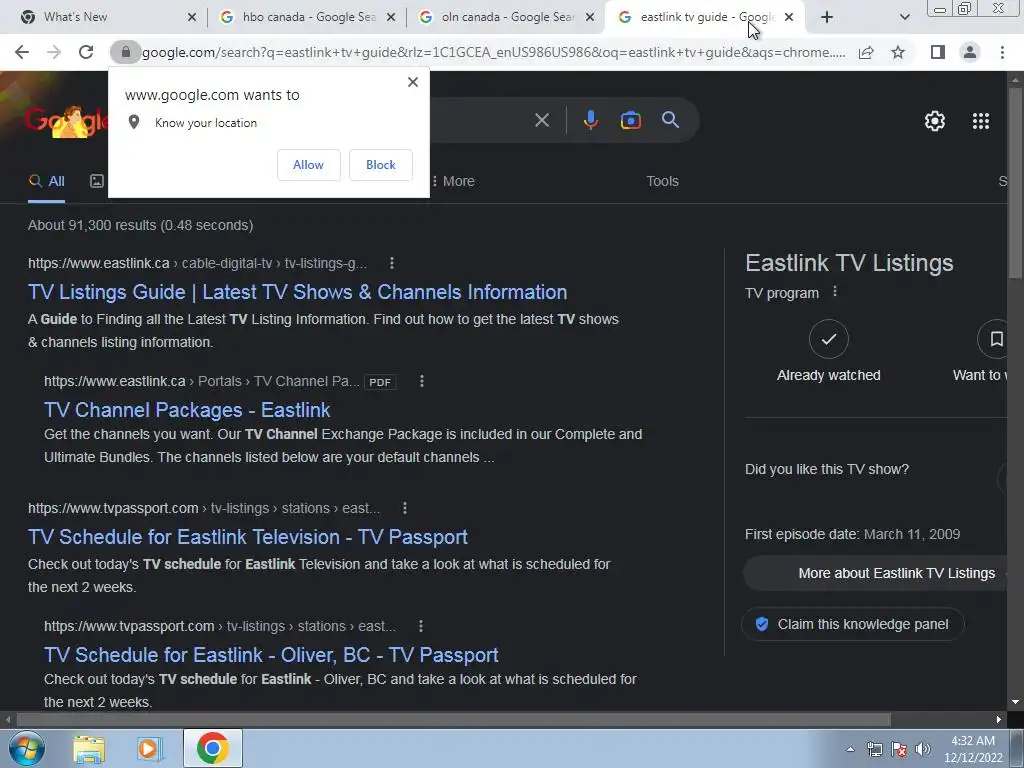Viewport: 1024px width, 768px height.
Task: Click the magnifier search button
Action: click(671, 120)
